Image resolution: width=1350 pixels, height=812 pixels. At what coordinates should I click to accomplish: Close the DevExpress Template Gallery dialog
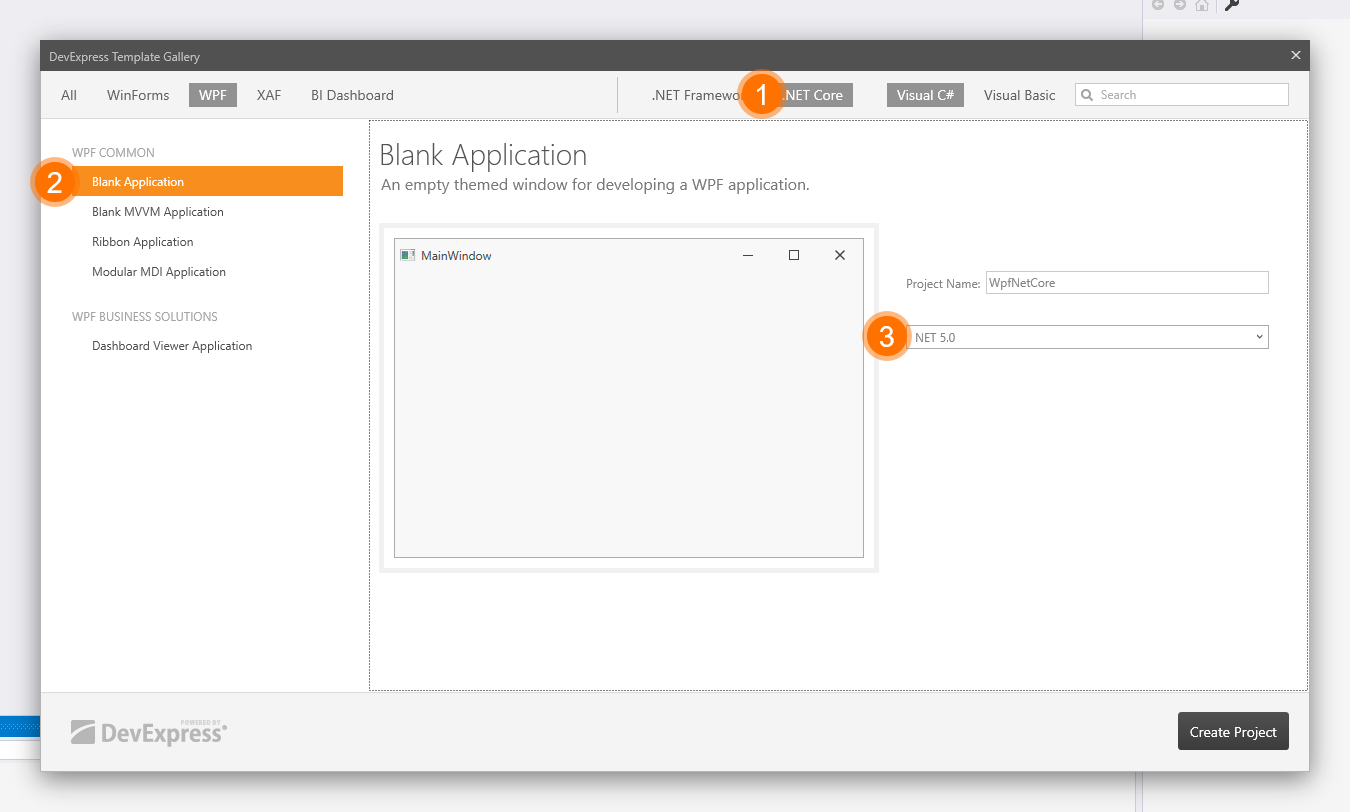pos(1296,56)
